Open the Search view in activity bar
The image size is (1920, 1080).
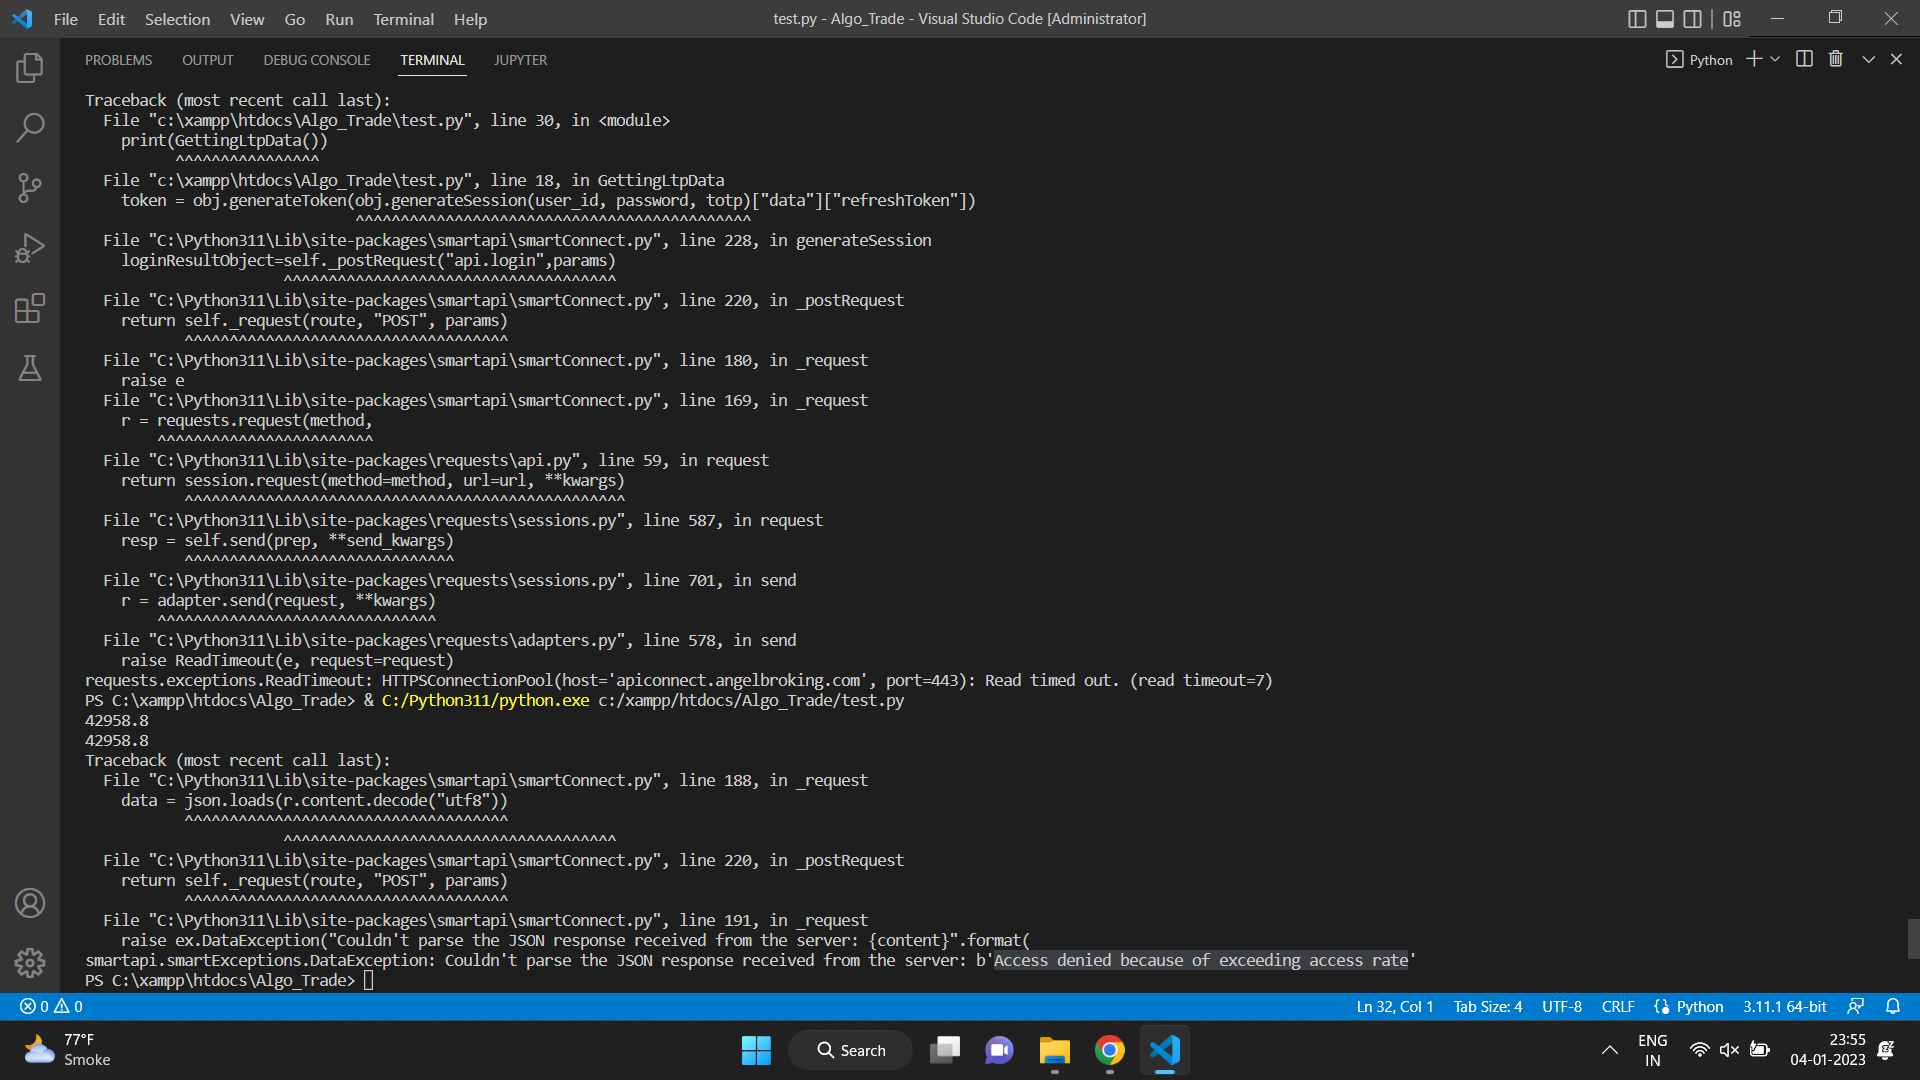(x=30, y=127)
